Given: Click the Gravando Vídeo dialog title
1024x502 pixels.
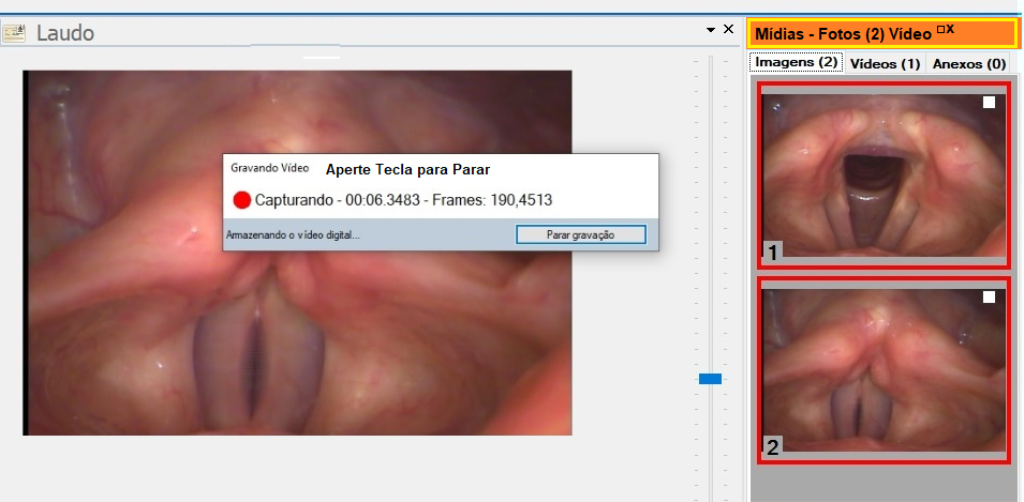Looking at the screenshot, I should click(270, 169).
